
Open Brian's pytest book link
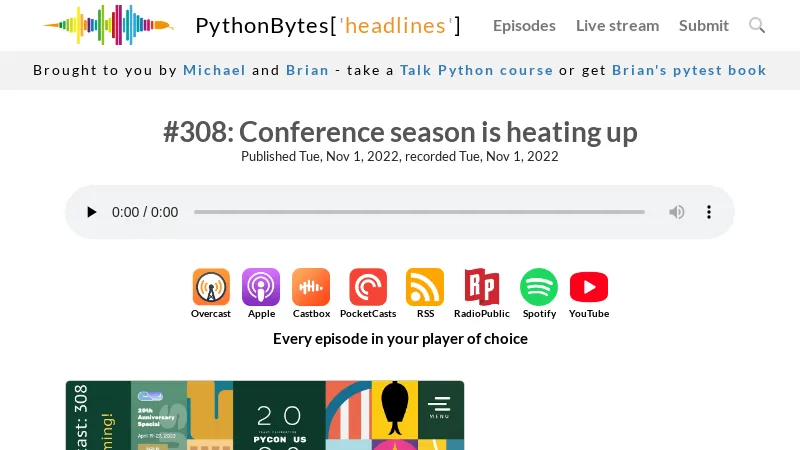(689, 70)
